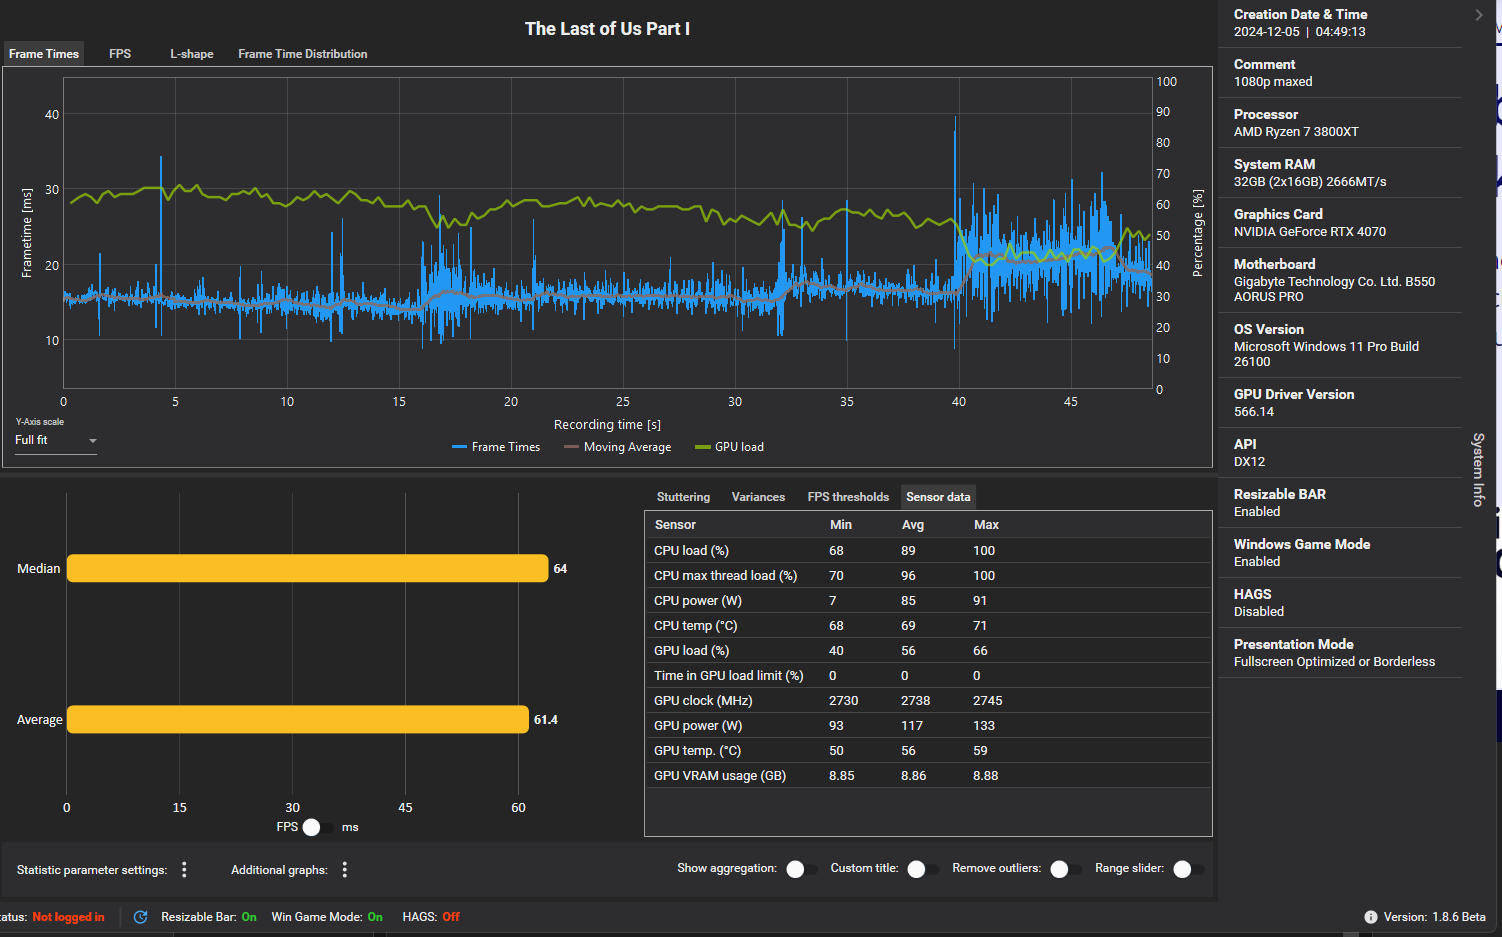
Task: Select the GPU power (W) row label
Action: click(698, 726)
